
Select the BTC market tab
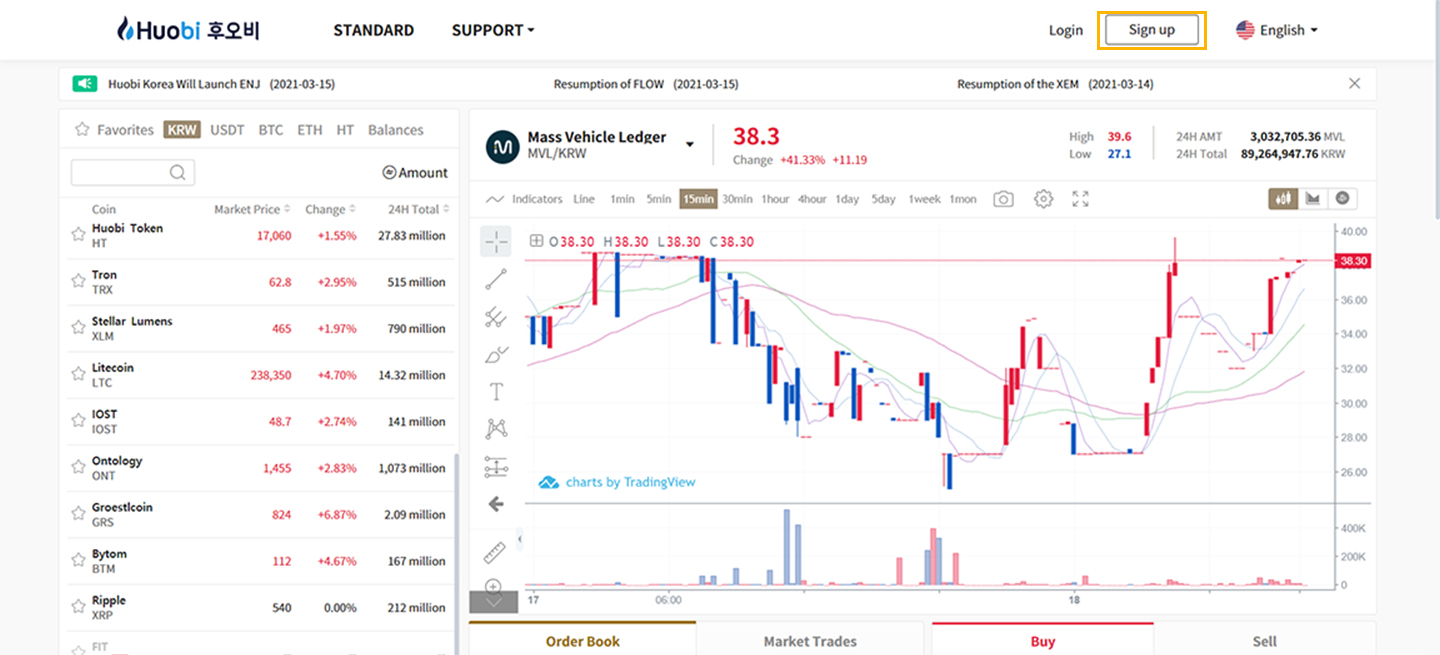(x=270, y=130)
